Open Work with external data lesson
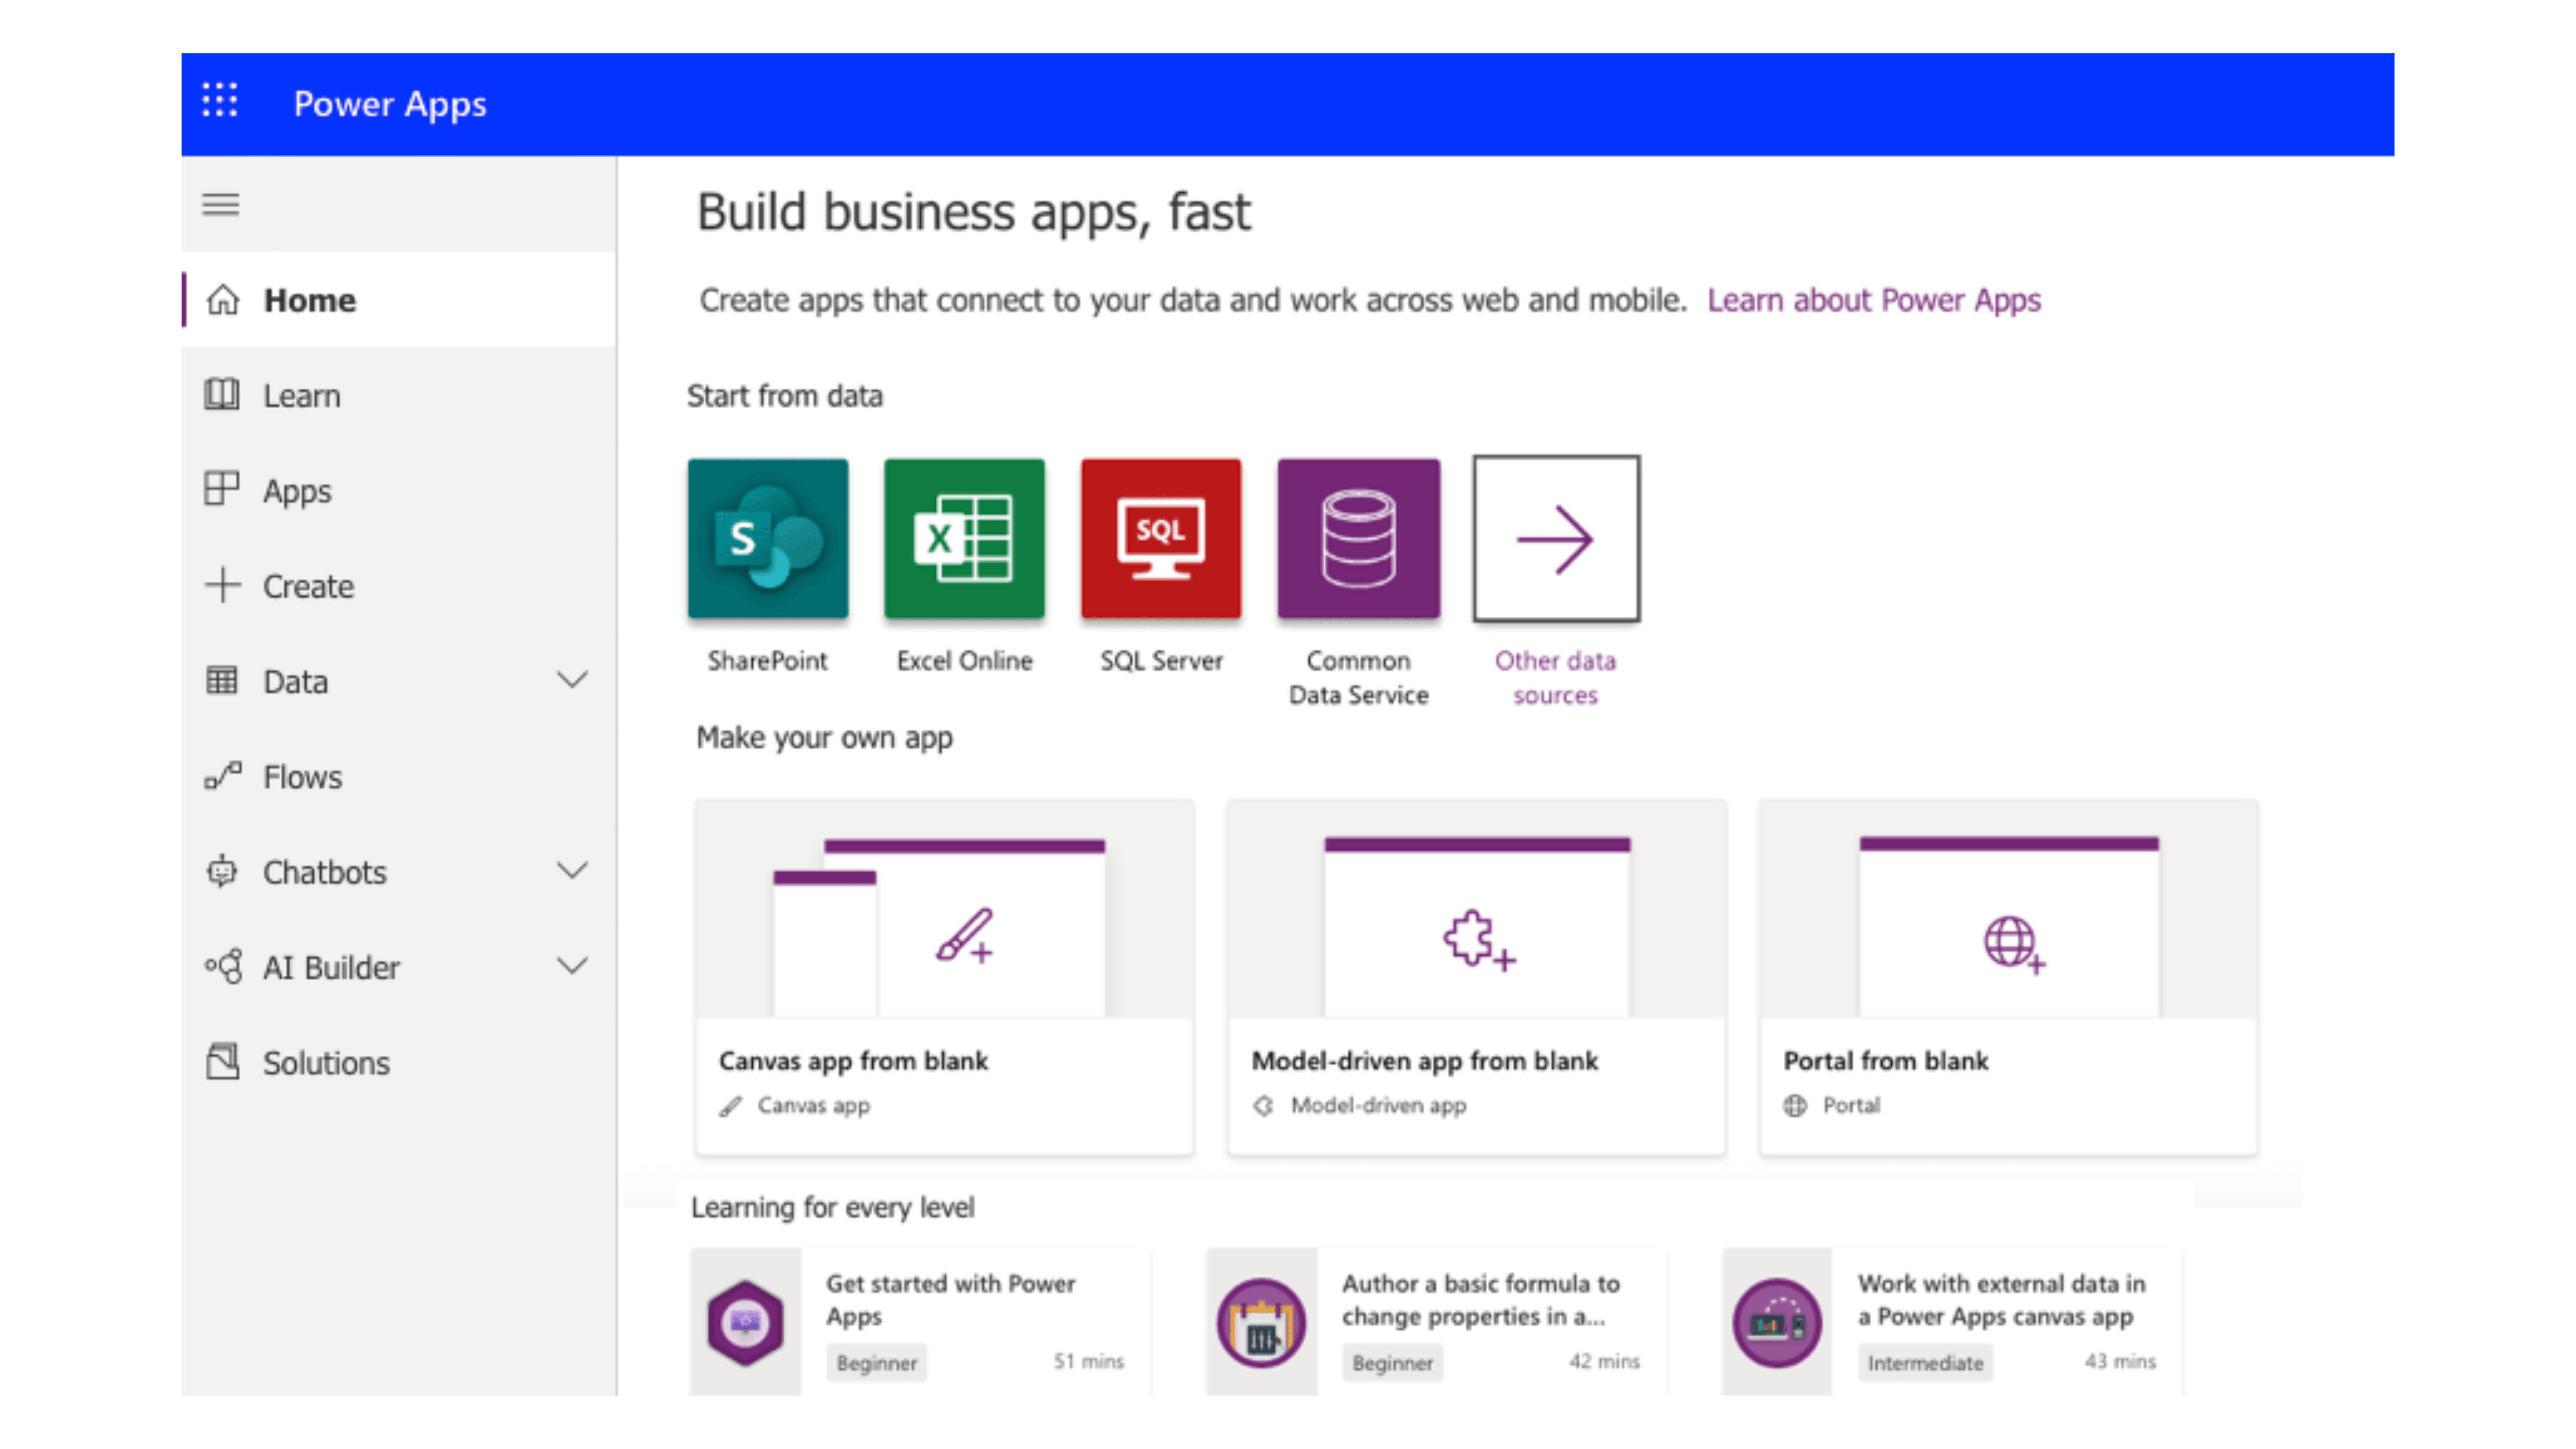2576x1449 pixels. 1999,1300
